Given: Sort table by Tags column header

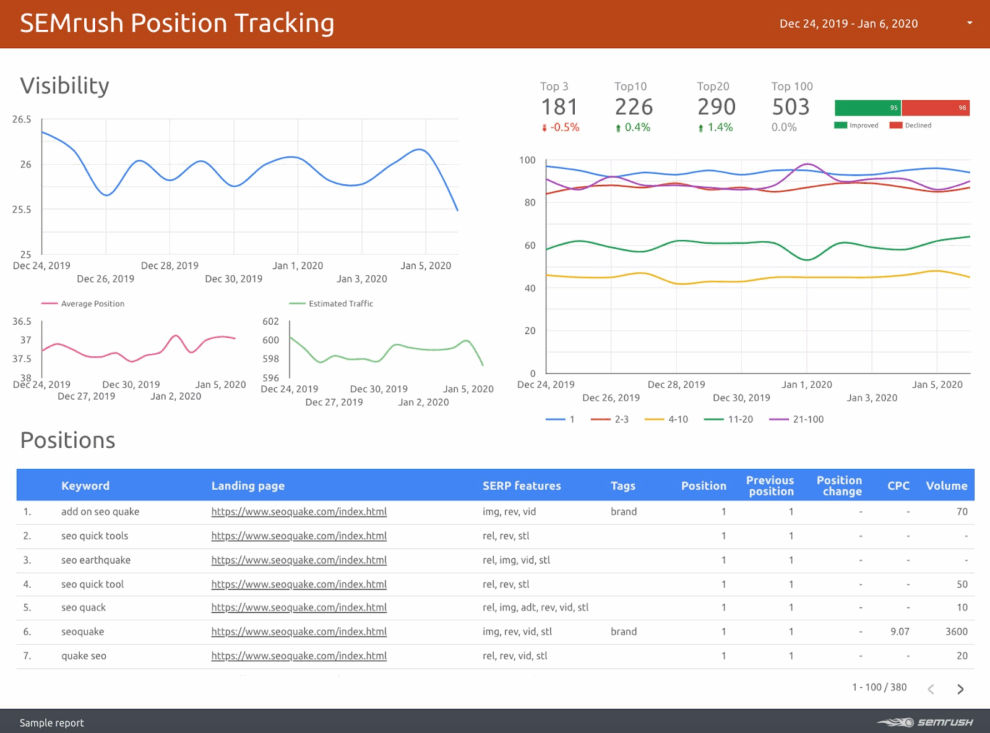Looking at the screenshot, I should coord(623,486).
